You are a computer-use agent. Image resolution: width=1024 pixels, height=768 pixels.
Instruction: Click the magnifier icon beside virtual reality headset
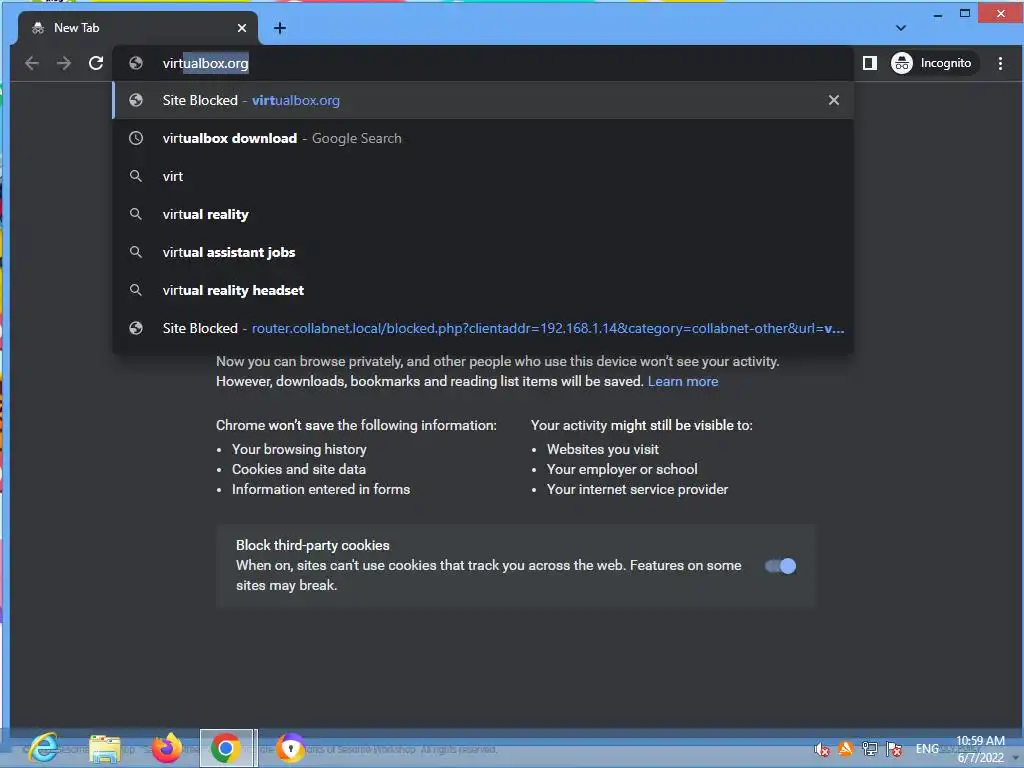click(136, 290)
